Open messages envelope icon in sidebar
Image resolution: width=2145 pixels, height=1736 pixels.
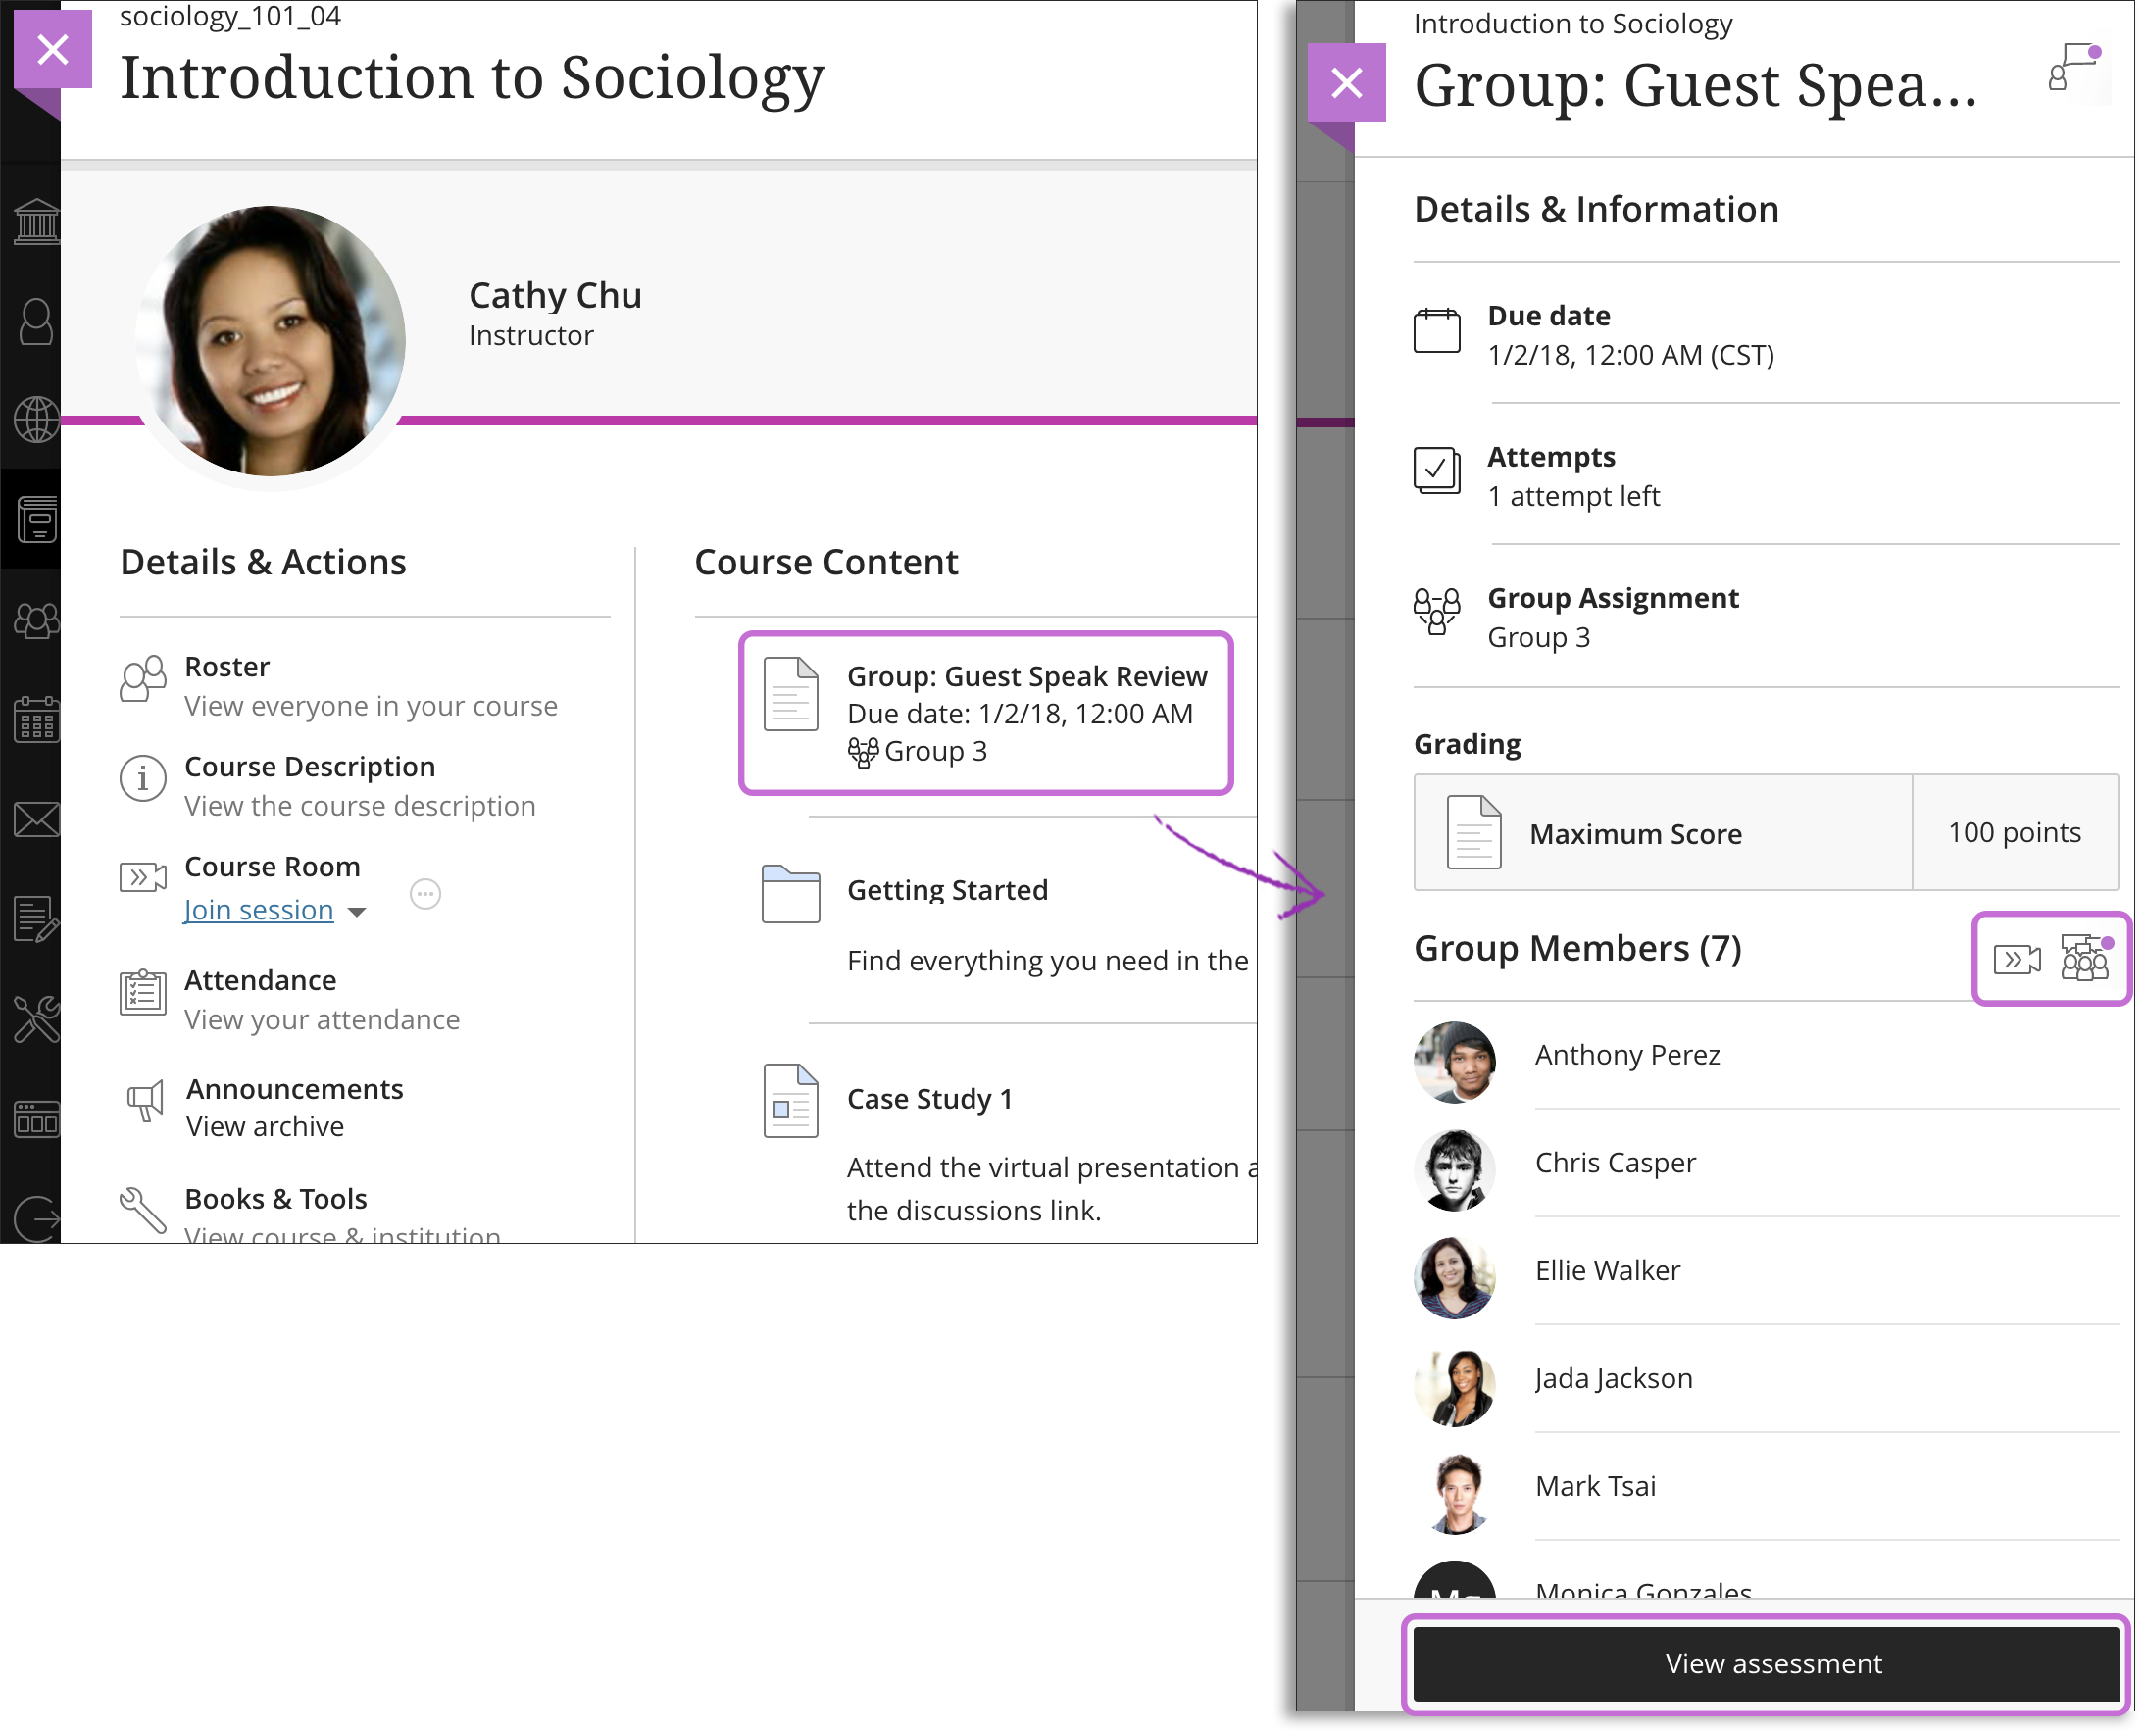pyautogui.click(x=36, y=820)
